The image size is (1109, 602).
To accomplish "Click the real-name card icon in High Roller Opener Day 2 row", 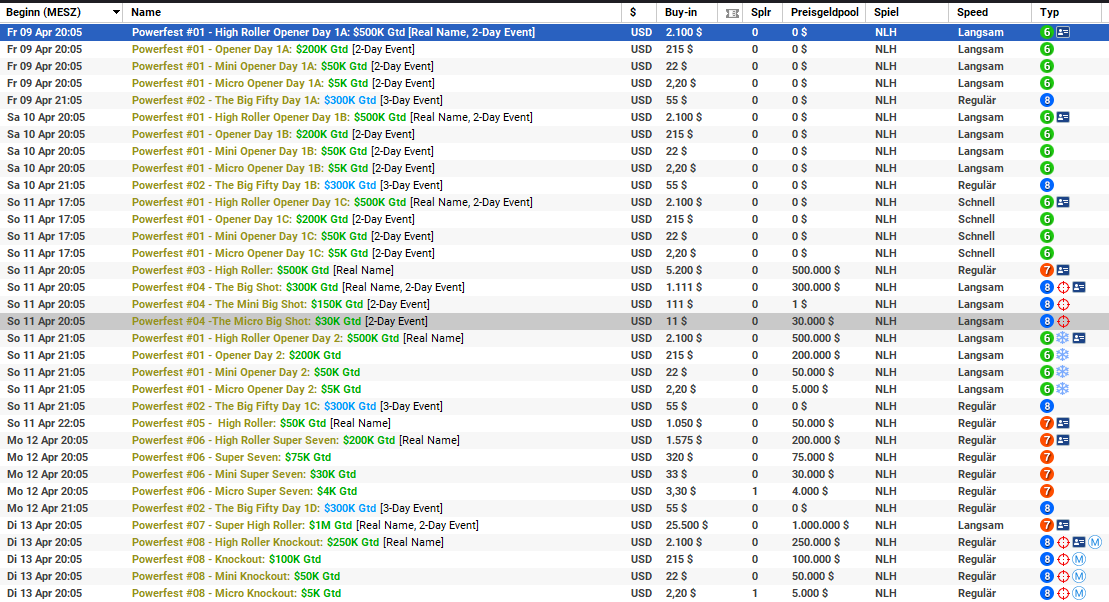I will [x=1079, y=338].
